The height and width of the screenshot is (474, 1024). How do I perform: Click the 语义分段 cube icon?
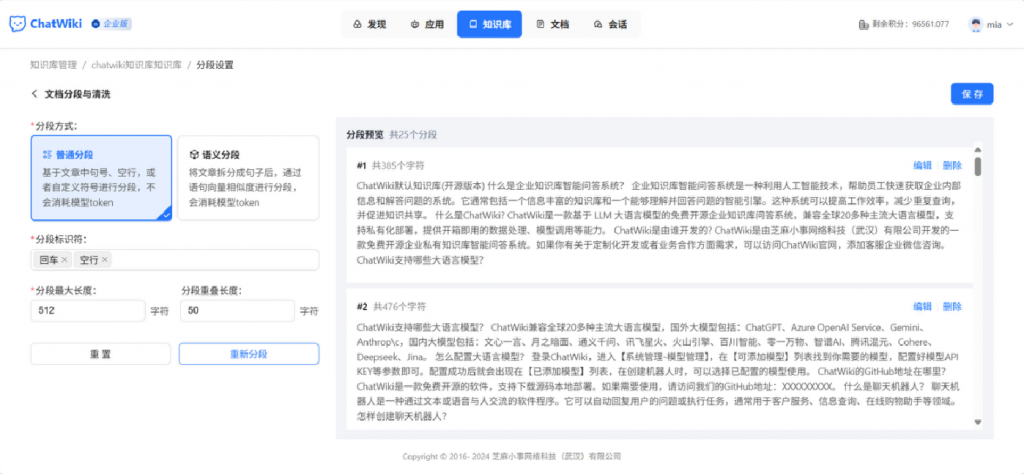click(x=193, y=155)
